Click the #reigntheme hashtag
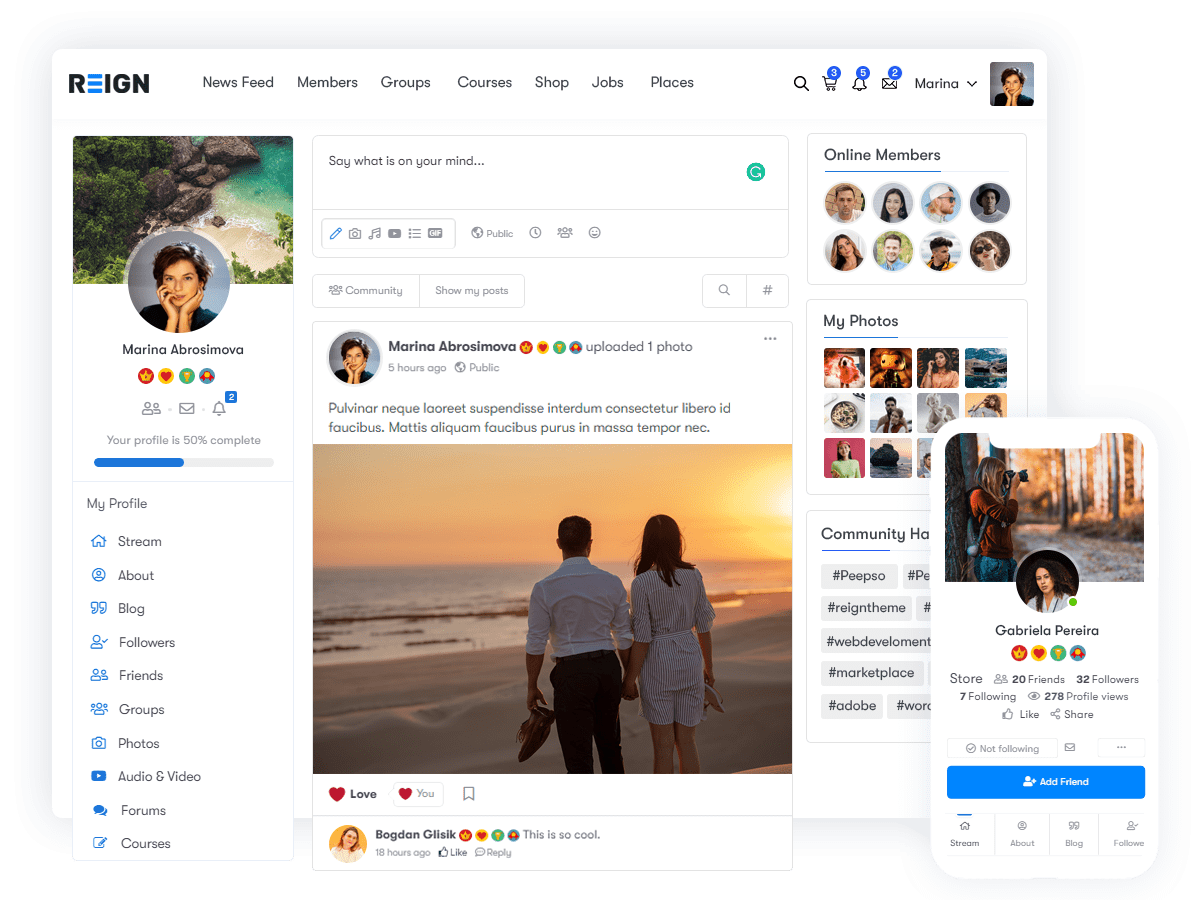 tap(867, 608)
